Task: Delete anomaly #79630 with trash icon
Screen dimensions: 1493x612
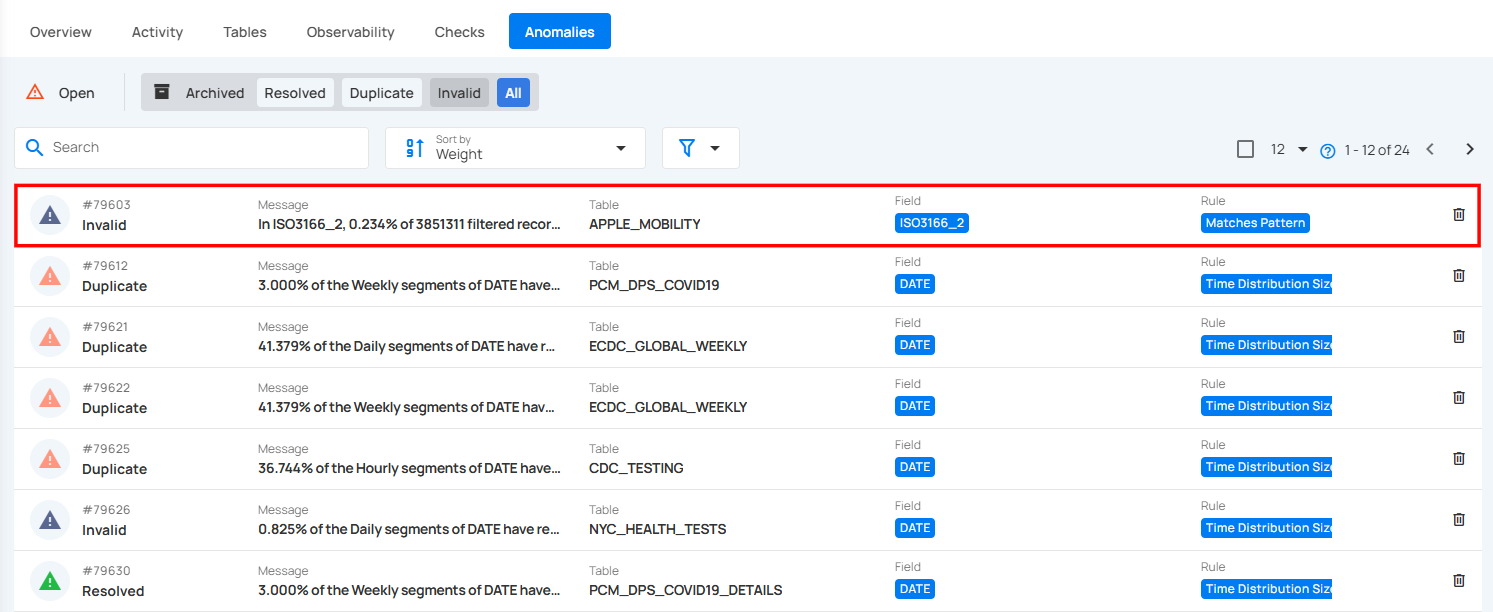Action: click(x=1458, y=580)
